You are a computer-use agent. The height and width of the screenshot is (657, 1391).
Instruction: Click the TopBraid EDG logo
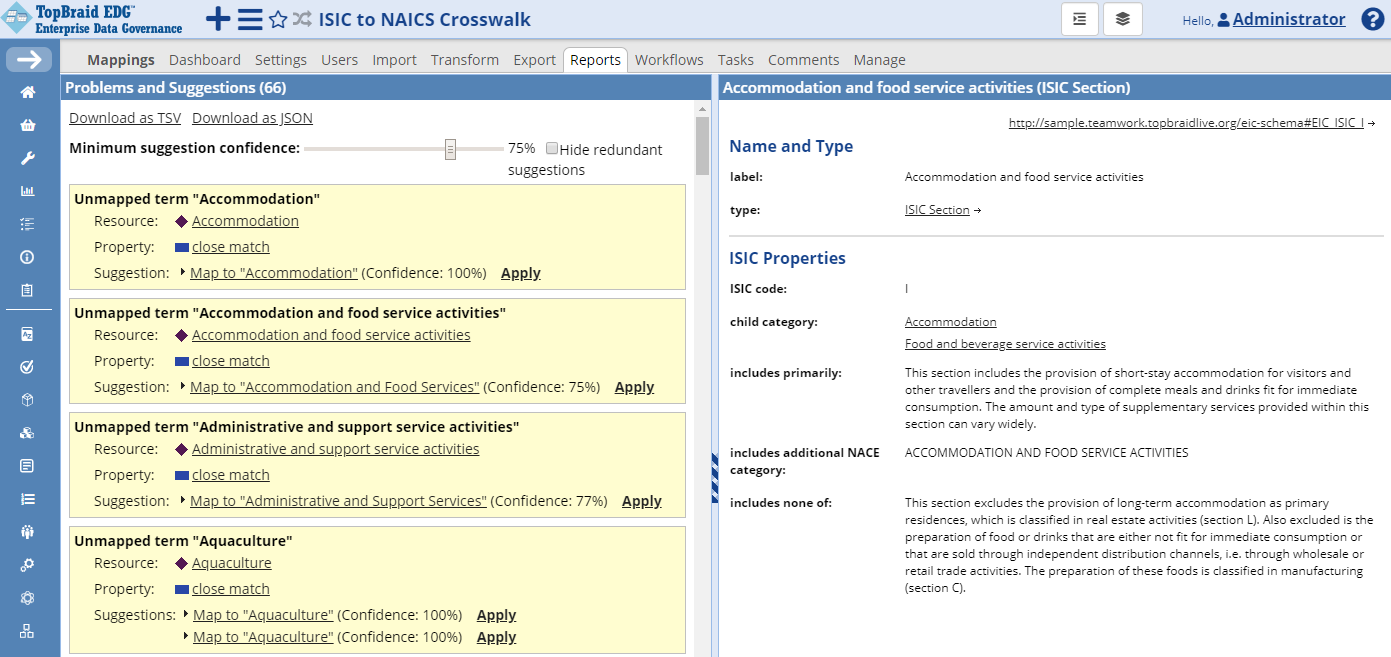pos(93,19)
